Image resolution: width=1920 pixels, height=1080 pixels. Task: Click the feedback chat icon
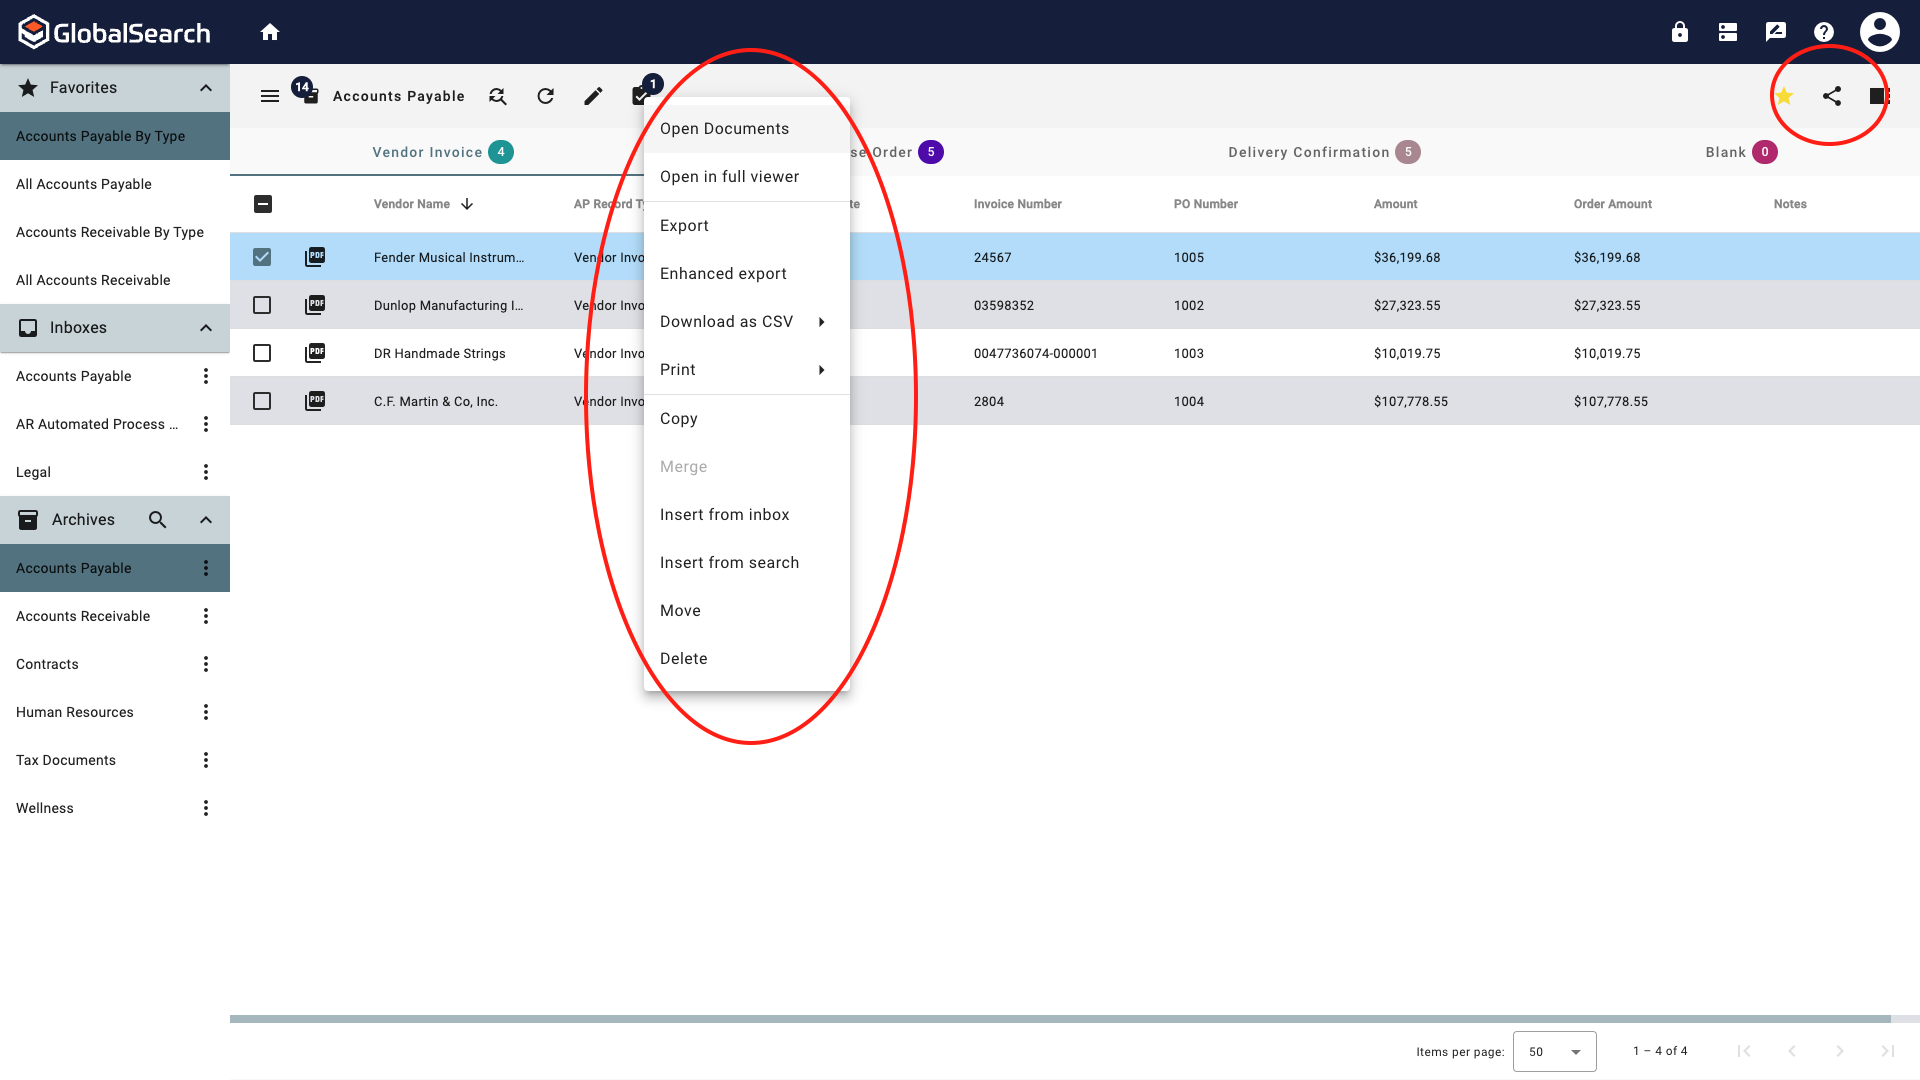1775,31
